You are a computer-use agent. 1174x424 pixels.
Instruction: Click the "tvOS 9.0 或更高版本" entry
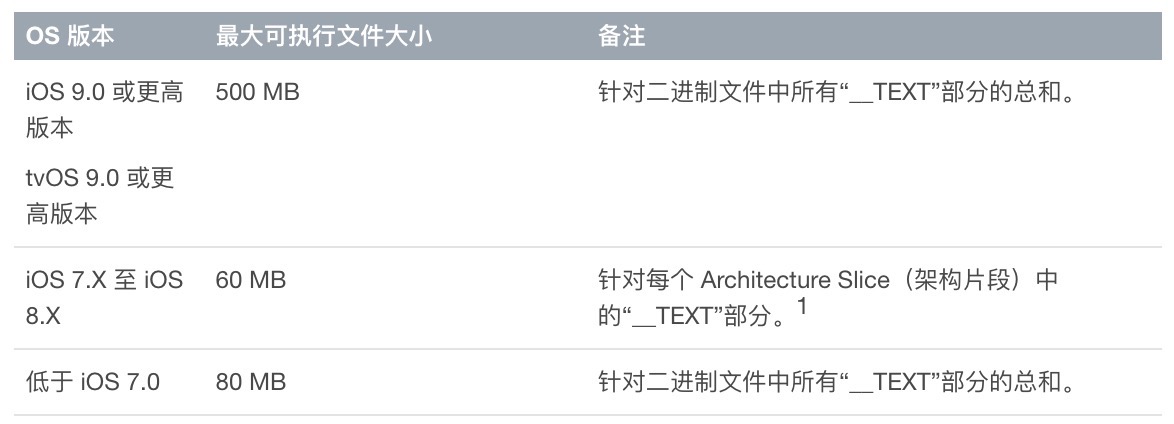pyautogui.click(x=100, y=196)
